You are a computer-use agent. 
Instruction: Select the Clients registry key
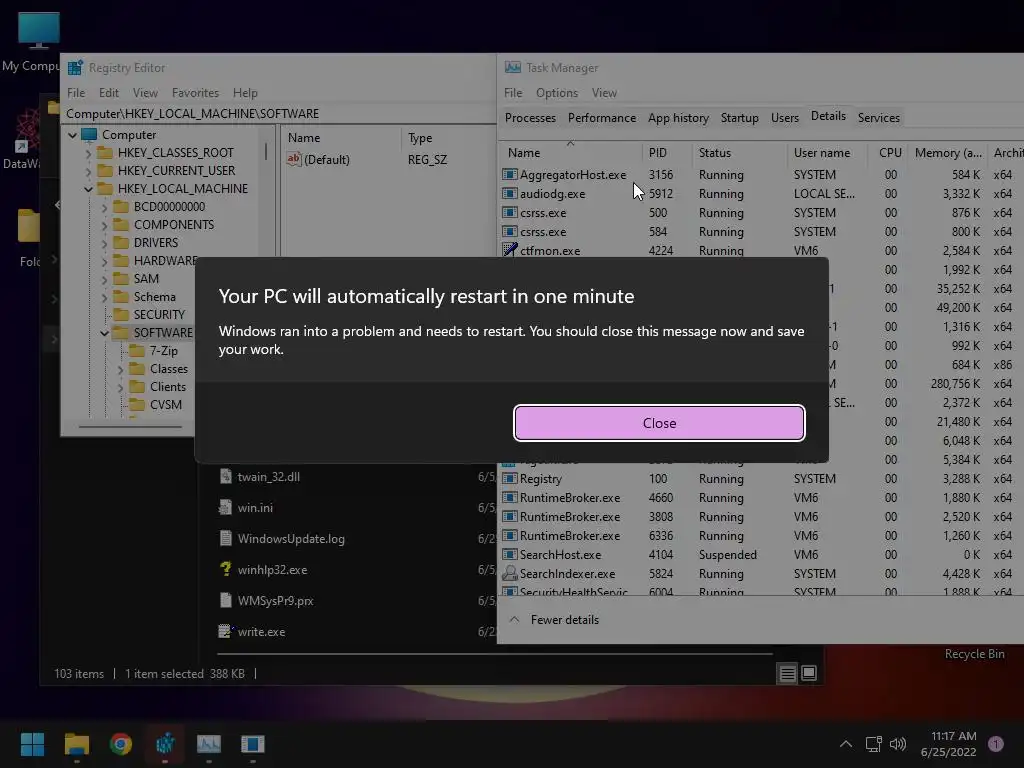pos(168,387)
